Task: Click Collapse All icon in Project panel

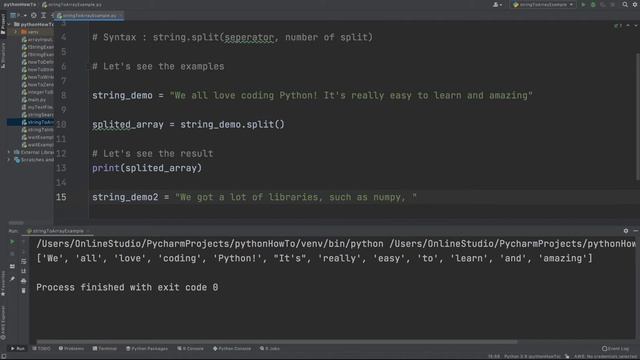Action: point(43,16)
